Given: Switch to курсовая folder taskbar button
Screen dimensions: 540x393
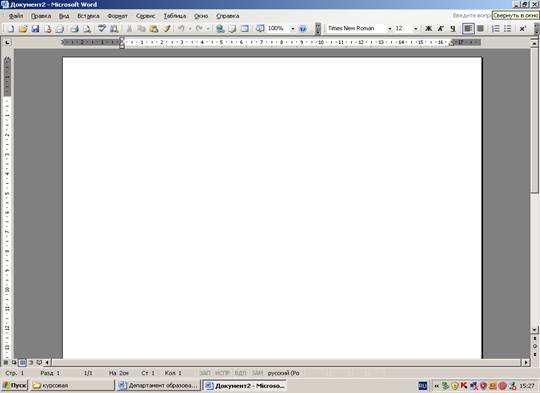Looking at the screenshot, I should [72, 385].
